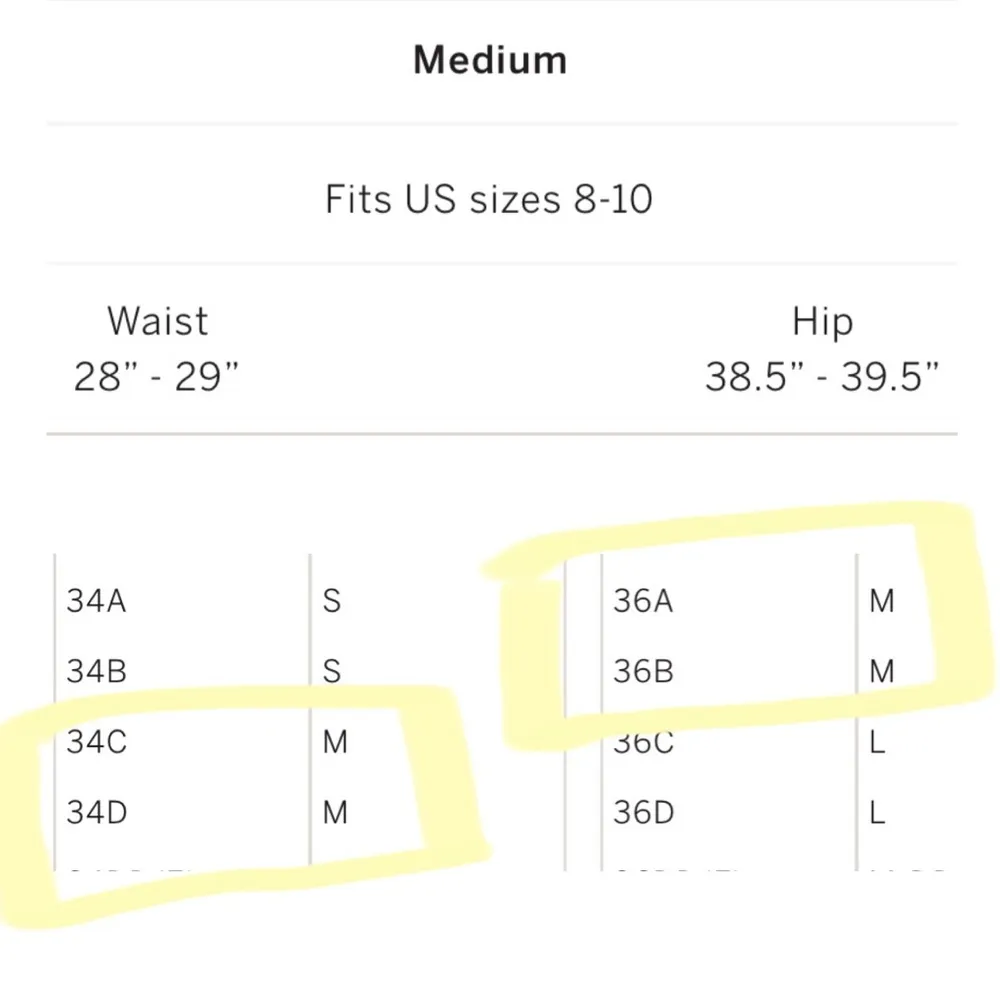Select the Fits US sizes 8-10 text
1000x1000 pixels.
[x=489, y=199]
